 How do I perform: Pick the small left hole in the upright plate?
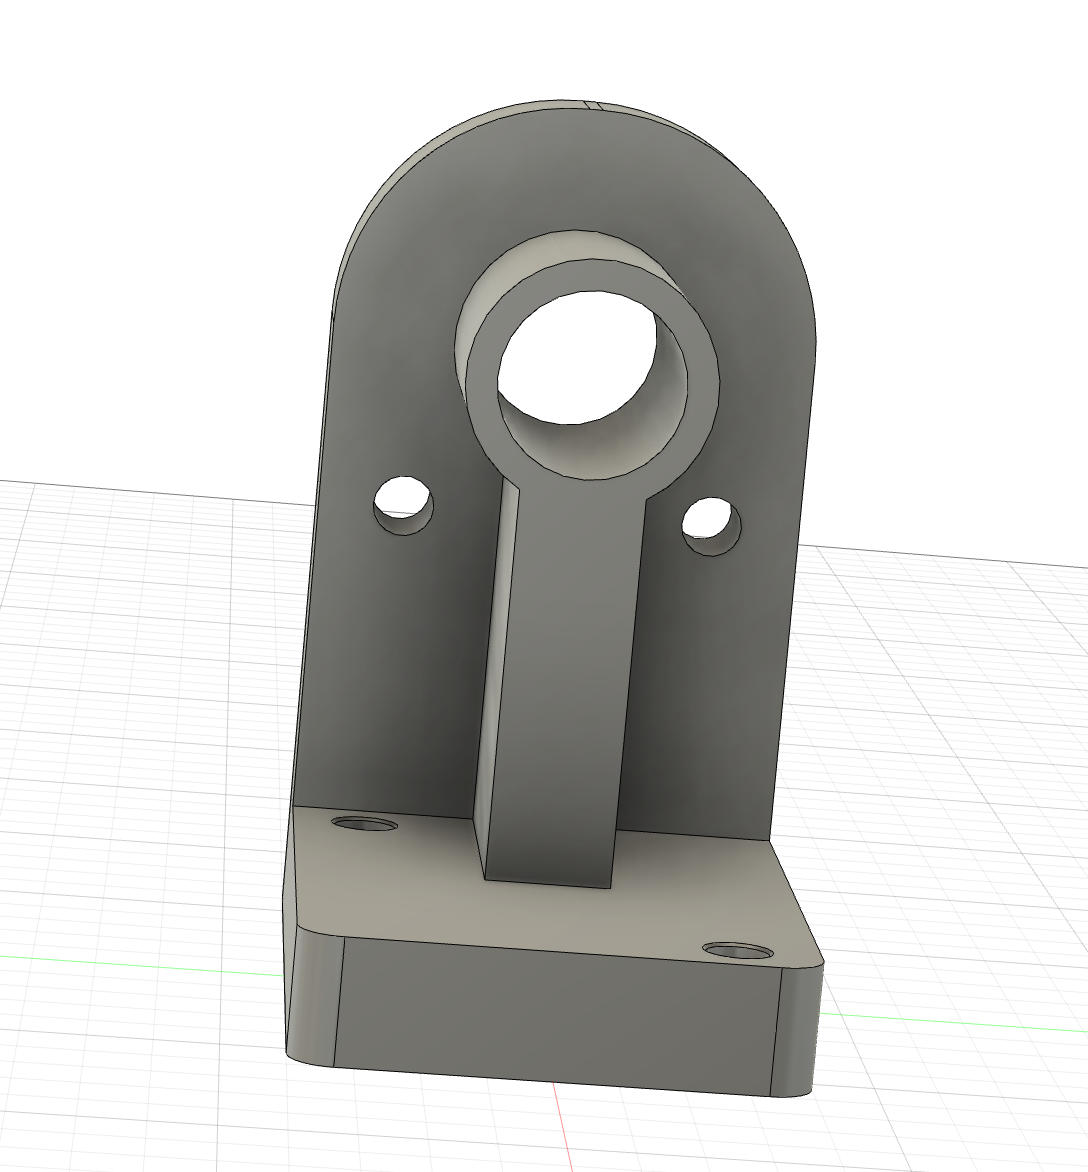[x=404, y=504]
